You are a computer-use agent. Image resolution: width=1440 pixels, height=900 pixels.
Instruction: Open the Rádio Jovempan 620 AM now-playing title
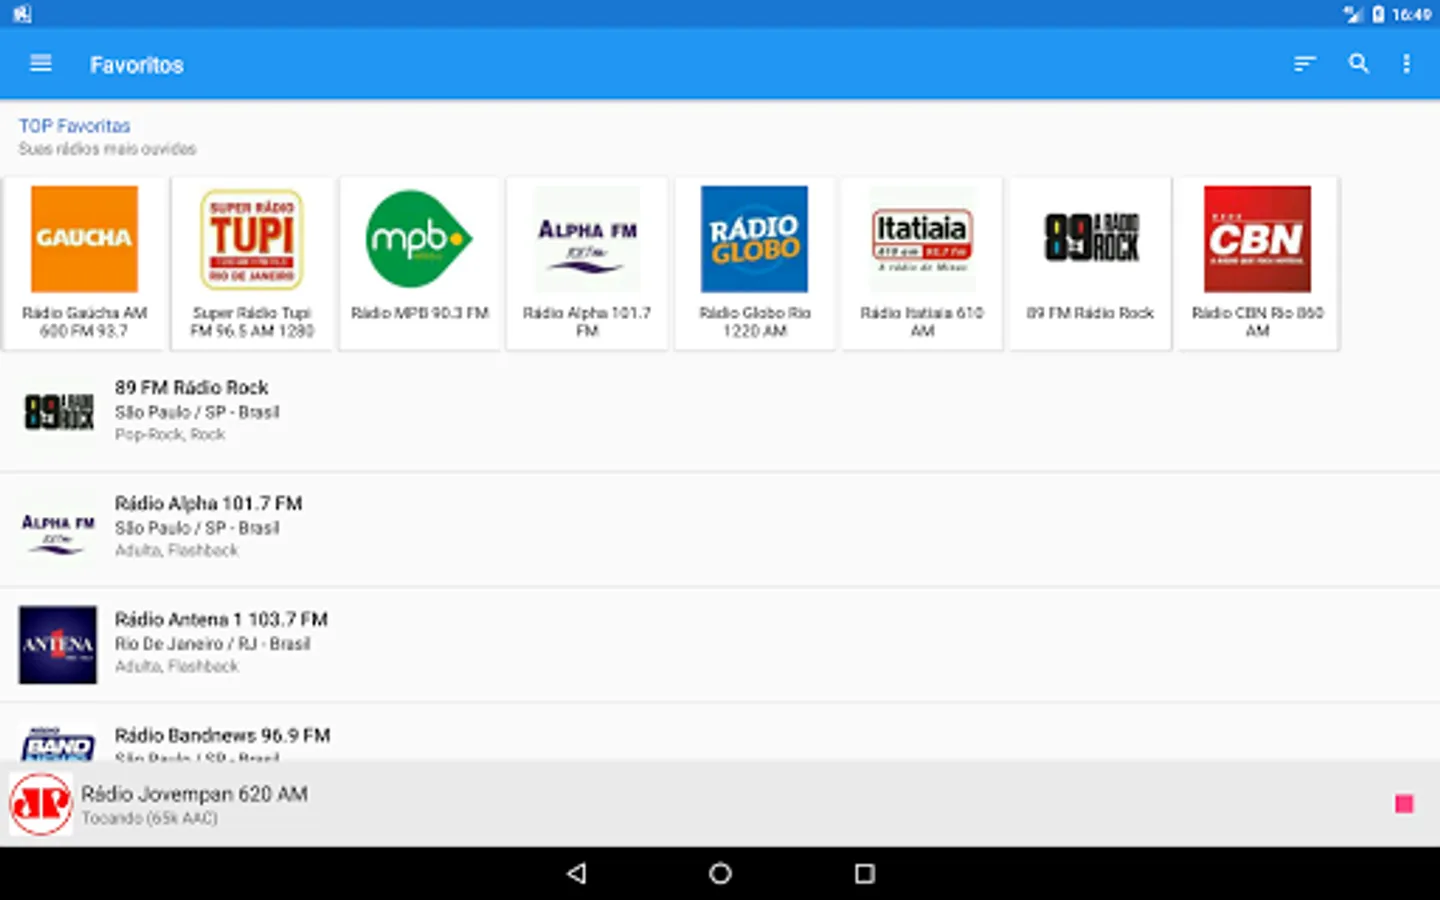coord(194,794)
